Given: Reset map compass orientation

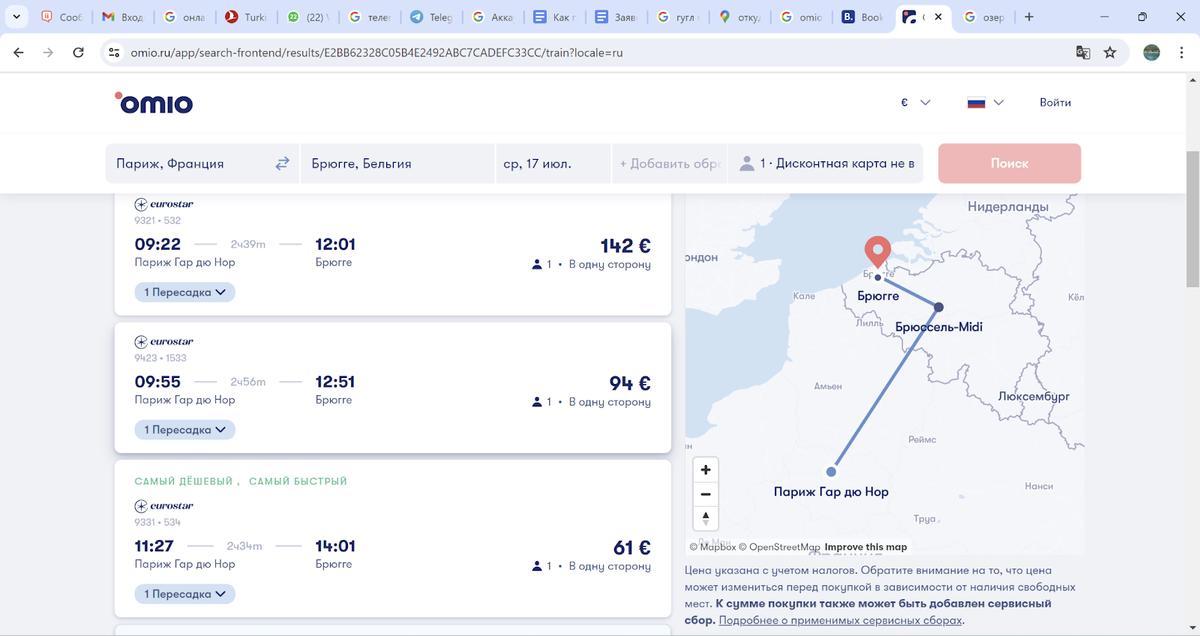Looking at the screenshot, I should (x=706, y=518).
